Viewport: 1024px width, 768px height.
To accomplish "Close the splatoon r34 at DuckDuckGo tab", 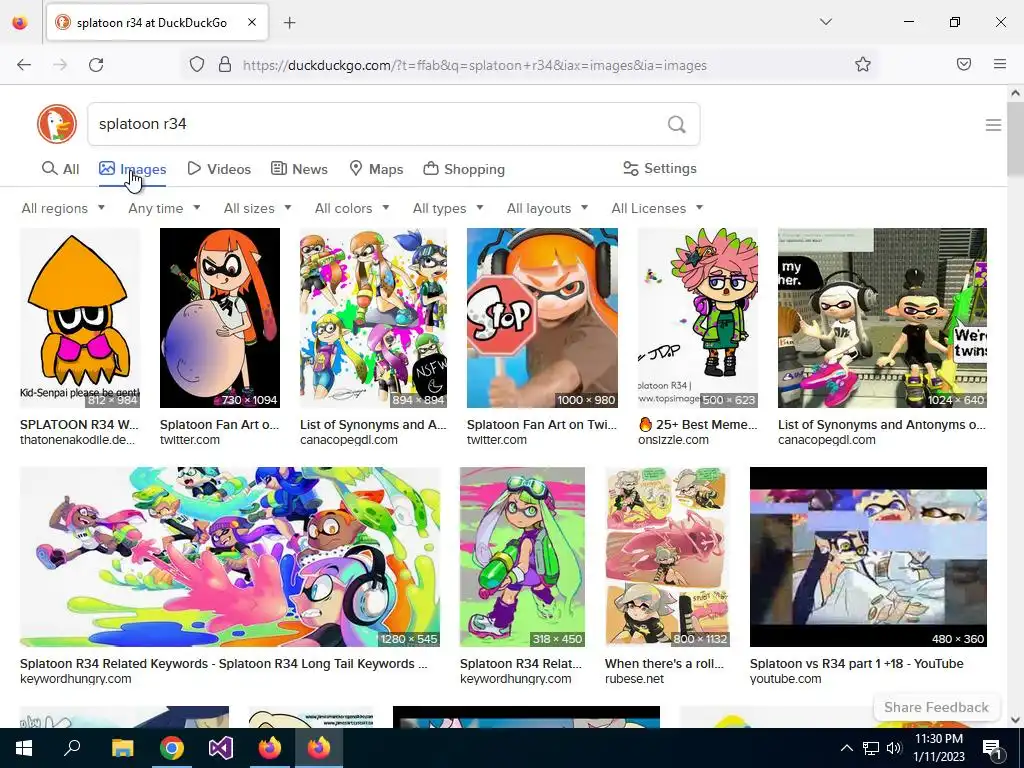I will 252,22.
